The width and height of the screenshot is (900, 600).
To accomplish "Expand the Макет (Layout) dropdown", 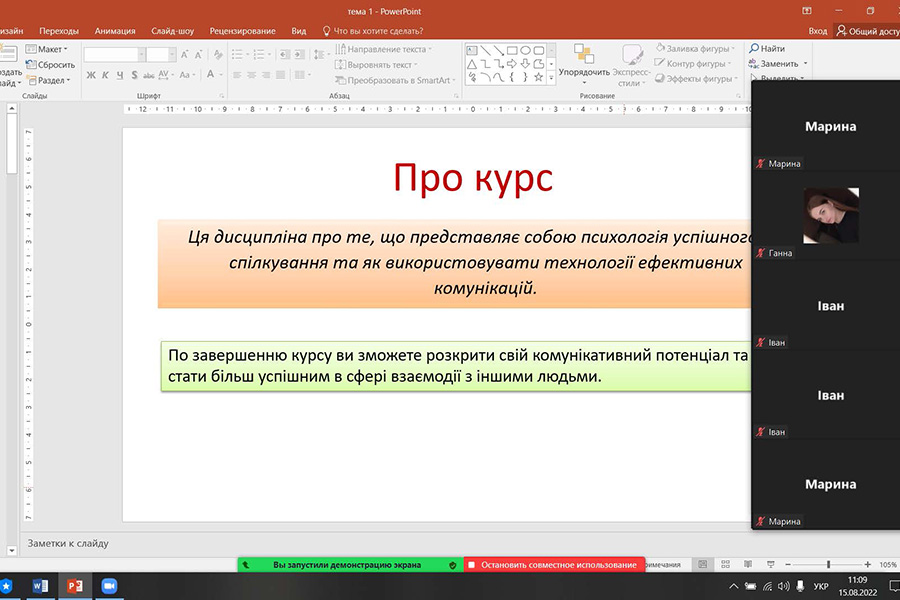I will [x=65, y=49].
